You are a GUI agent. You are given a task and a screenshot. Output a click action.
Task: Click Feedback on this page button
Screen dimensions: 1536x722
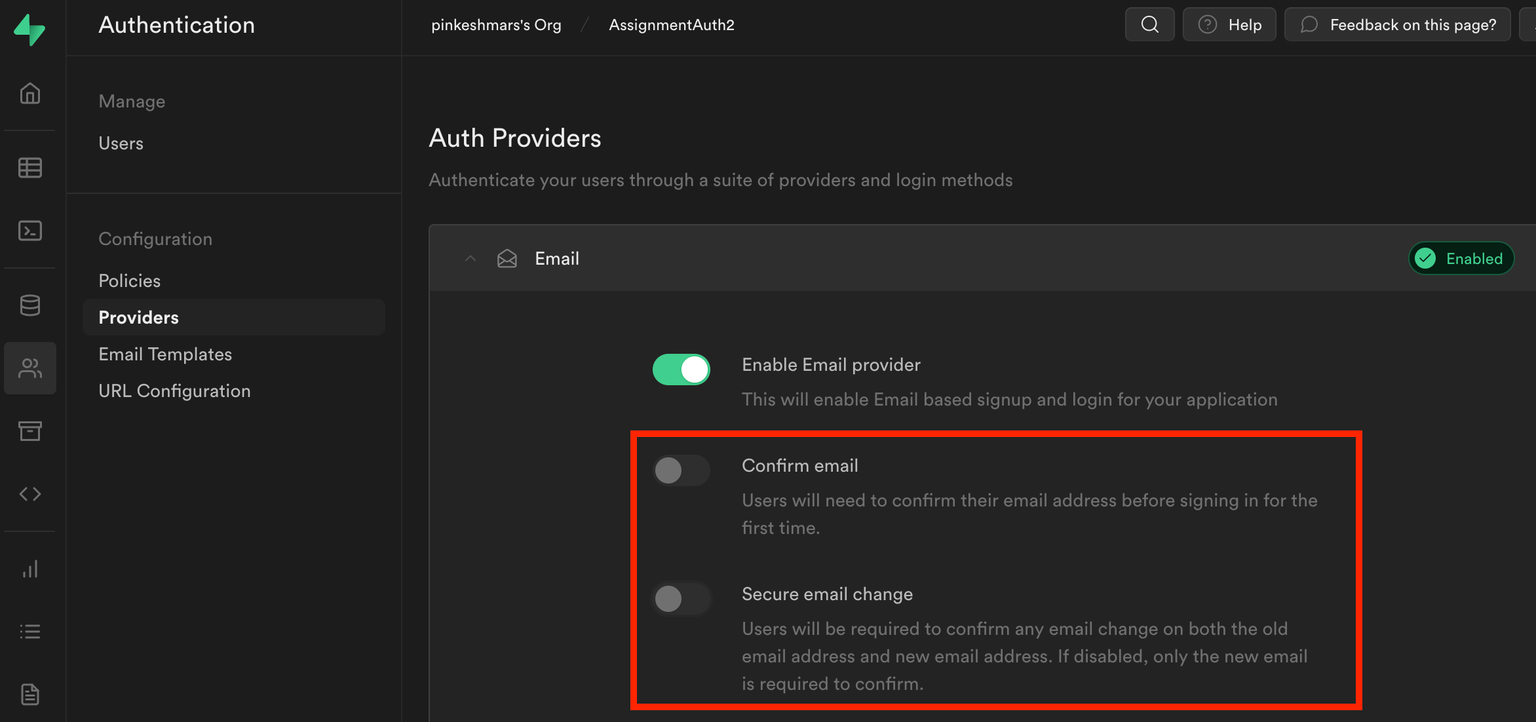1398,25
